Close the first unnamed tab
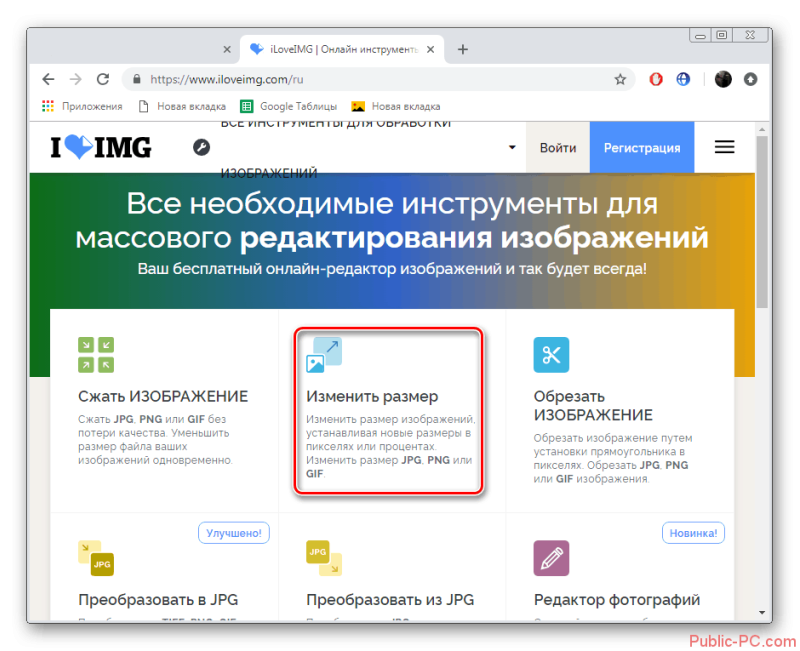The width and height of the screenshot is (800, 651). point(227,49)
